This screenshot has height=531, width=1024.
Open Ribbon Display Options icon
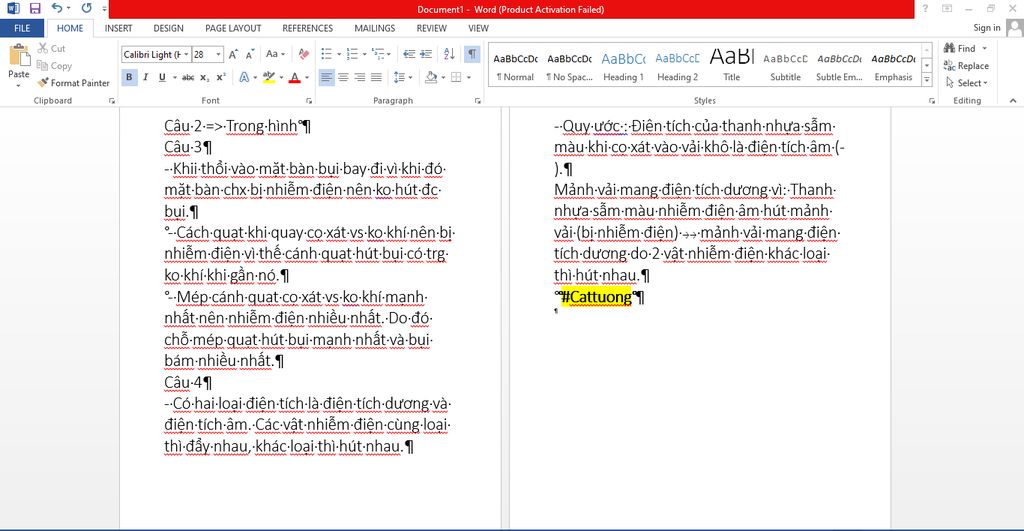(x=947, y=8)
